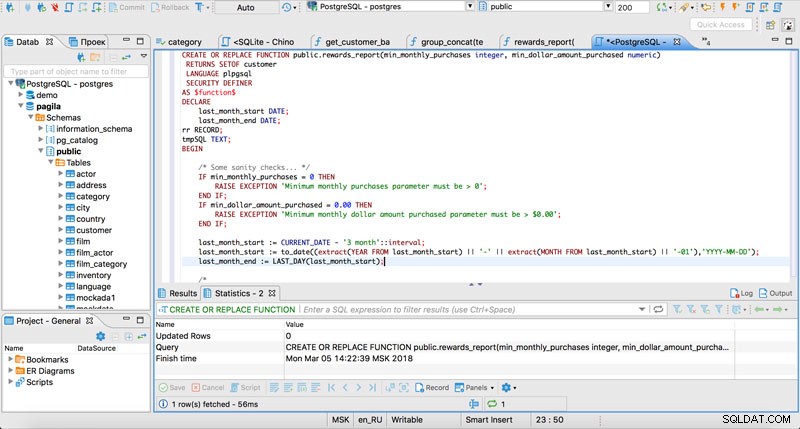Viewport: 800px width, 429px height.
Task: Open the Log view
Action: click(741, 293)
